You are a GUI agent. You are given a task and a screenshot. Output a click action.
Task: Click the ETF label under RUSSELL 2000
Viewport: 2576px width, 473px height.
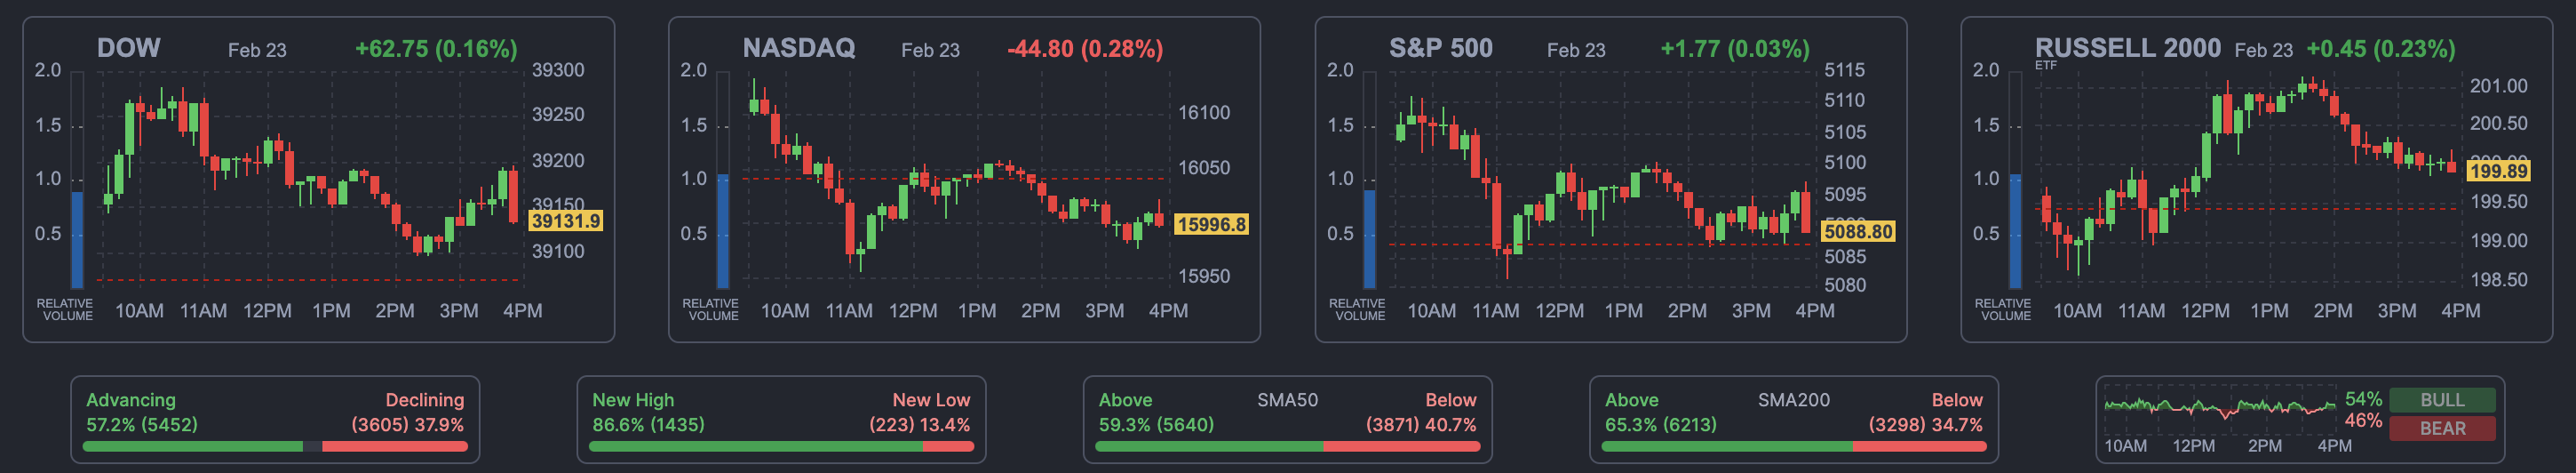click(2046, 65)
